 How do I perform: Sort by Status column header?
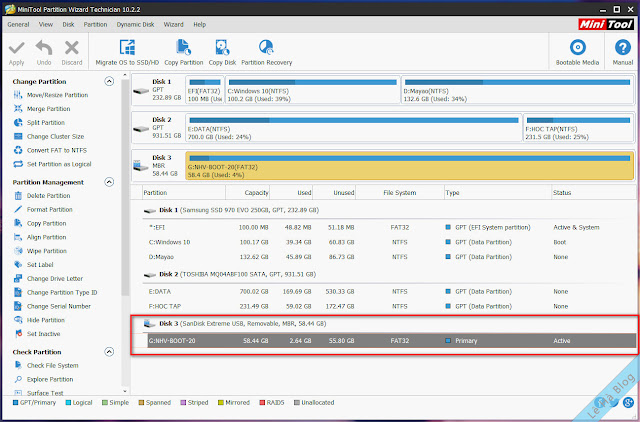coord(593,193)
